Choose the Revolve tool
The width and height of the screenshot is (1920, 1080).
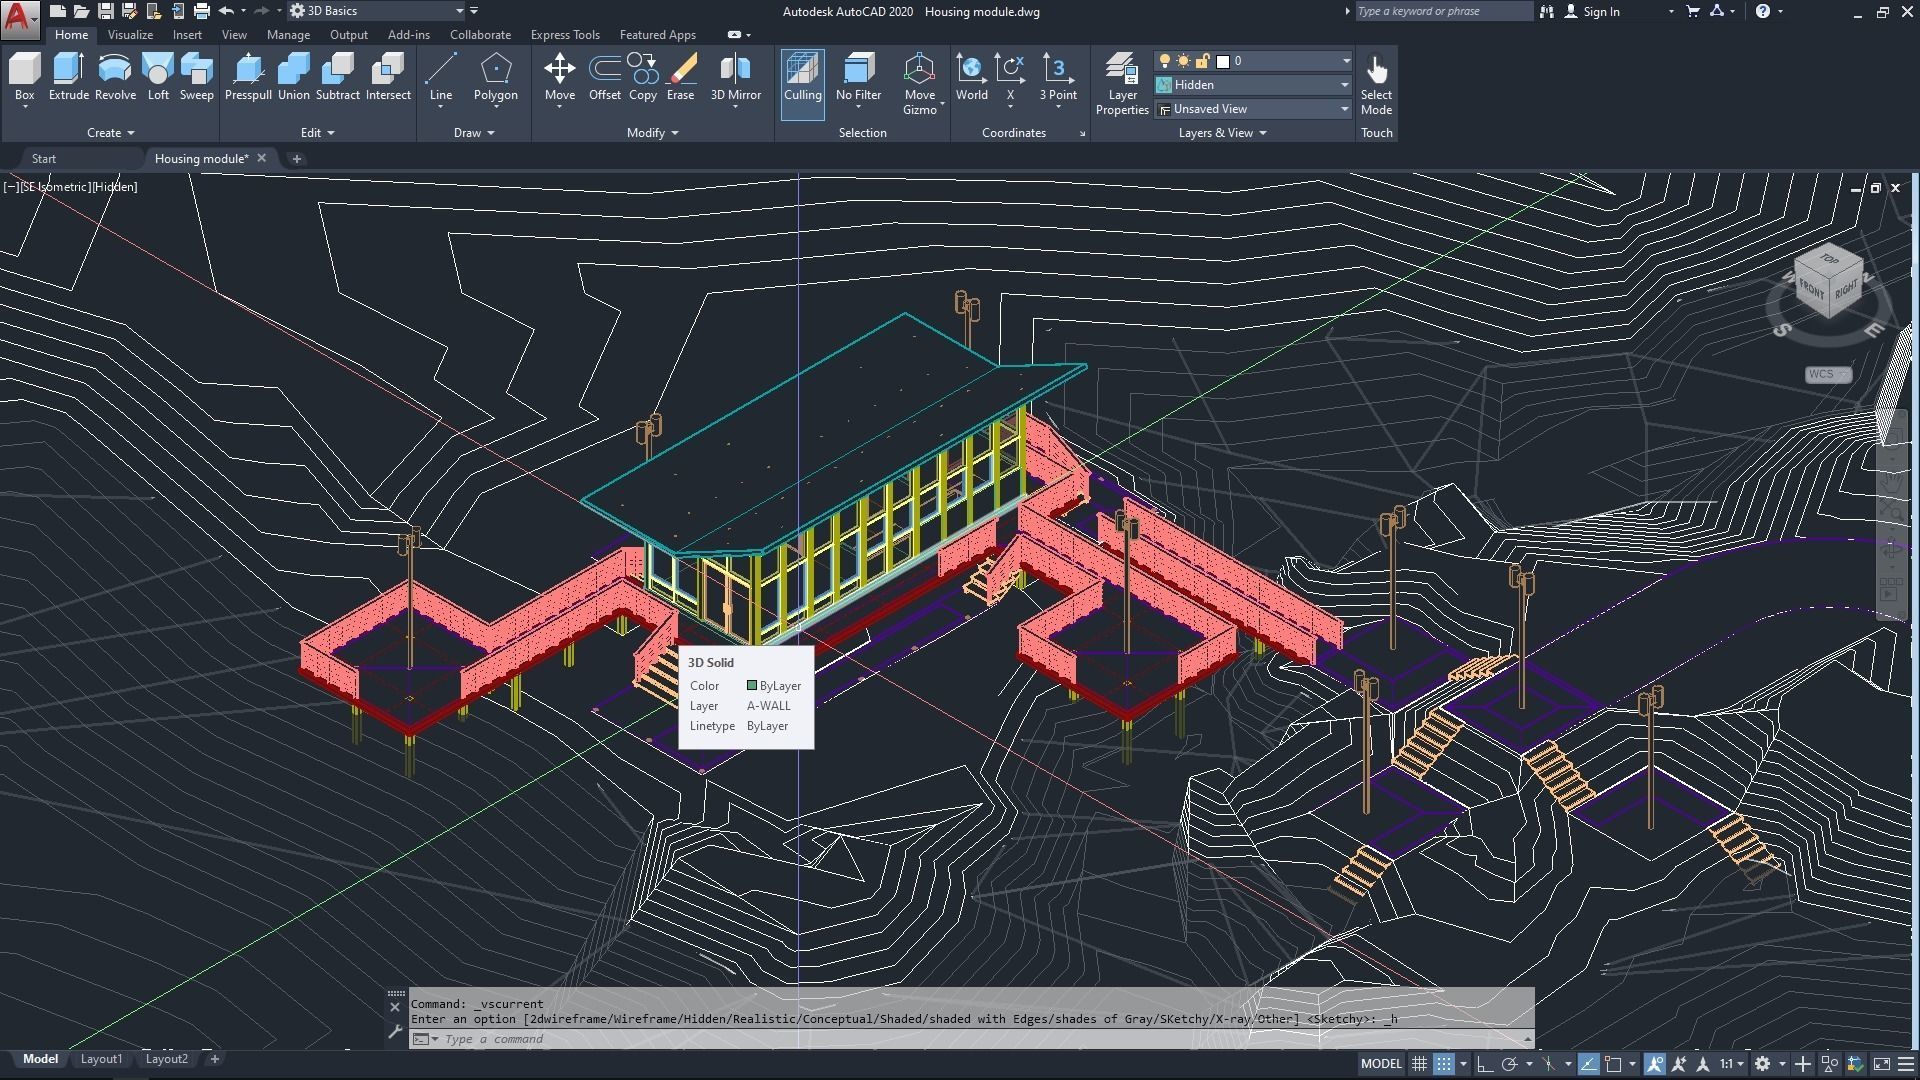115,77
